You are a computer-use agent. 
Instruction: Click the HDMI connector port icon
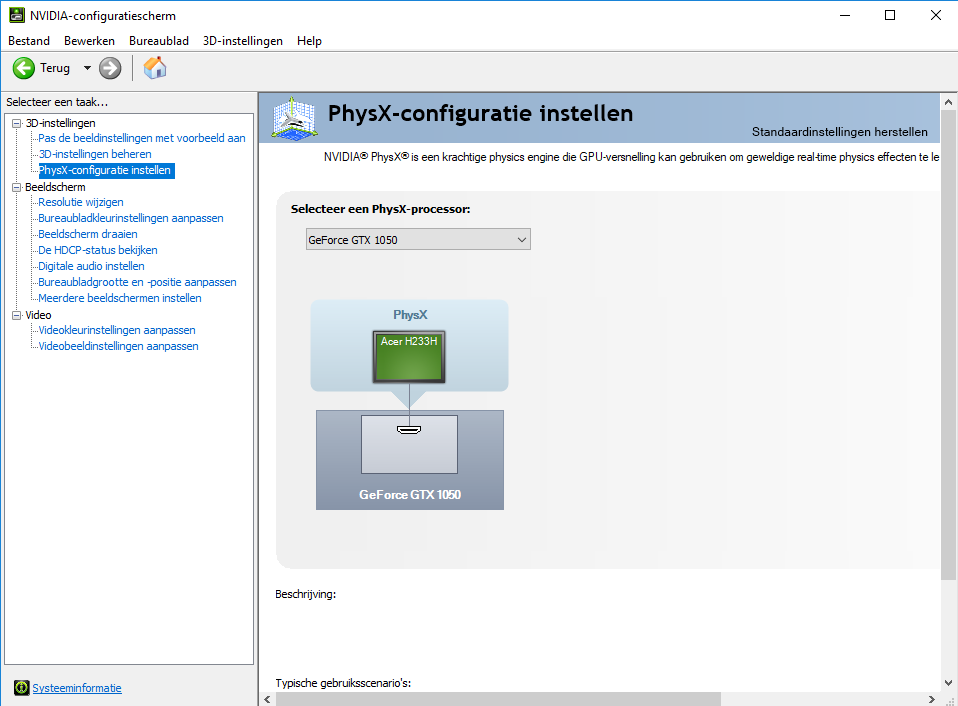point(409,430)
